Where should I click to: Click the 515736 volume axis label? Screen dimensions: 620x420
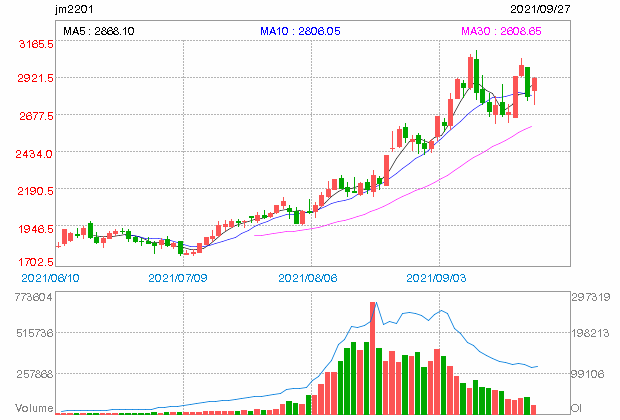coord(35,333)
